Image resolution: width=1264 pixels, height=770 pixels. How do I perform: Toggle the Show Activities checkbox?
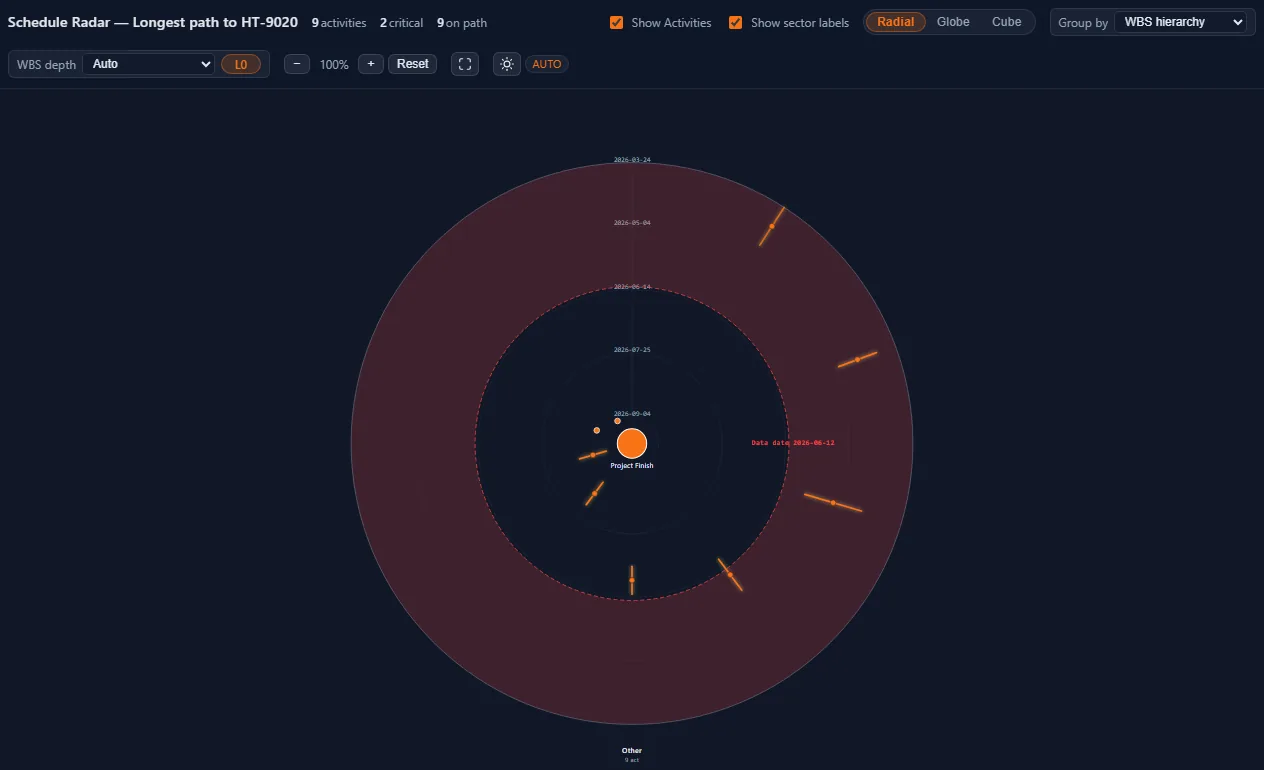tap(617, 22)
